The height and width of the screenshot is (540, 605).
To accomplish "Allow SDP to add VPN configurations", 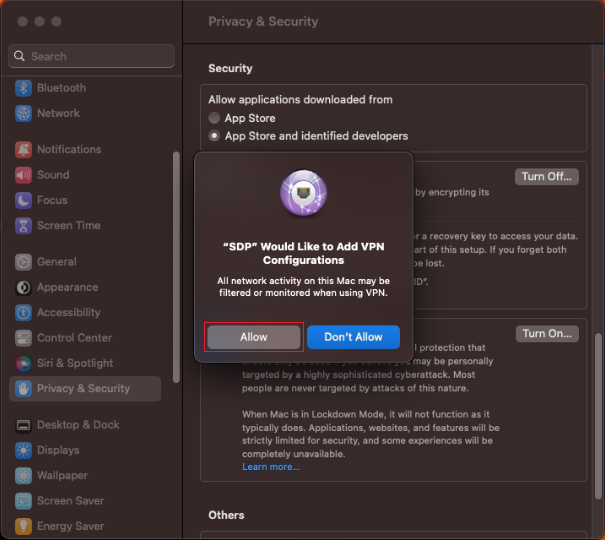I will point(254,337).
